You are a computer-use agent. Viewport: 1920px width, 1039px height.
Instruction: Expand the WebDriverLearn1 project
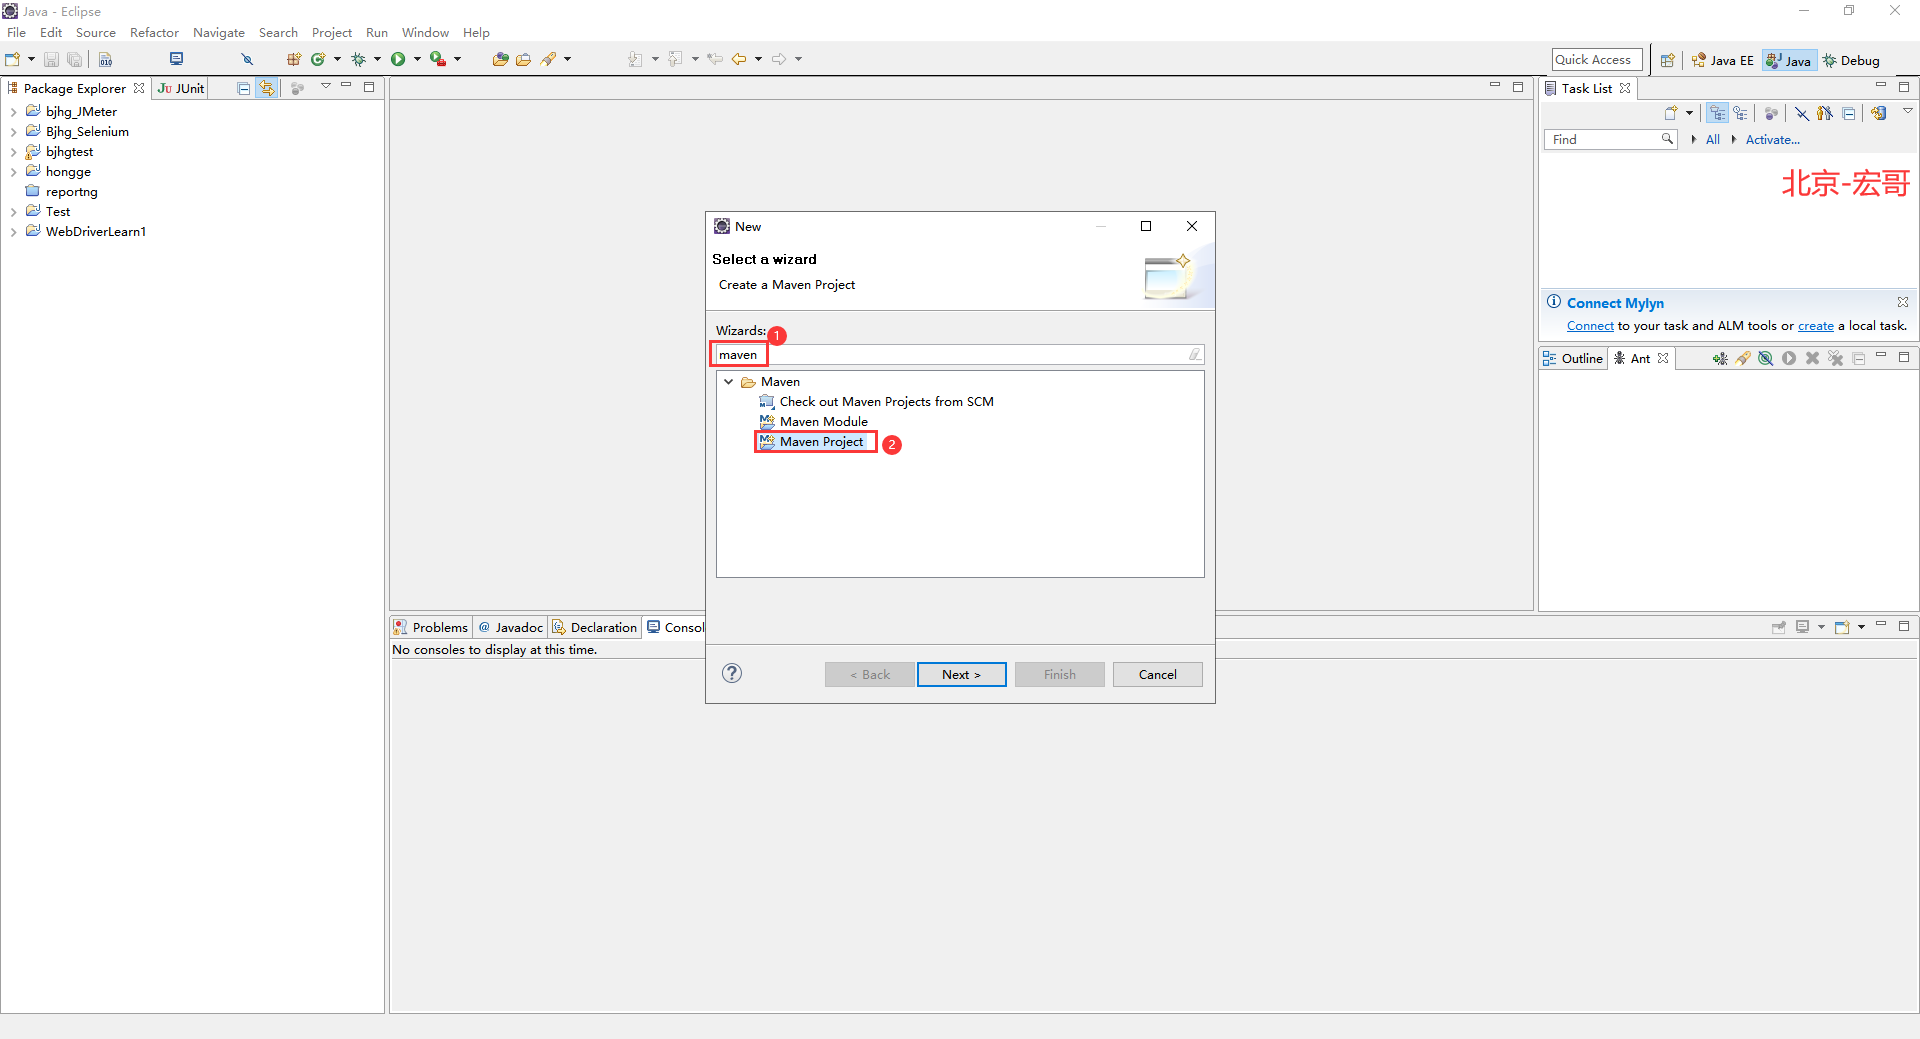(13, 232)
